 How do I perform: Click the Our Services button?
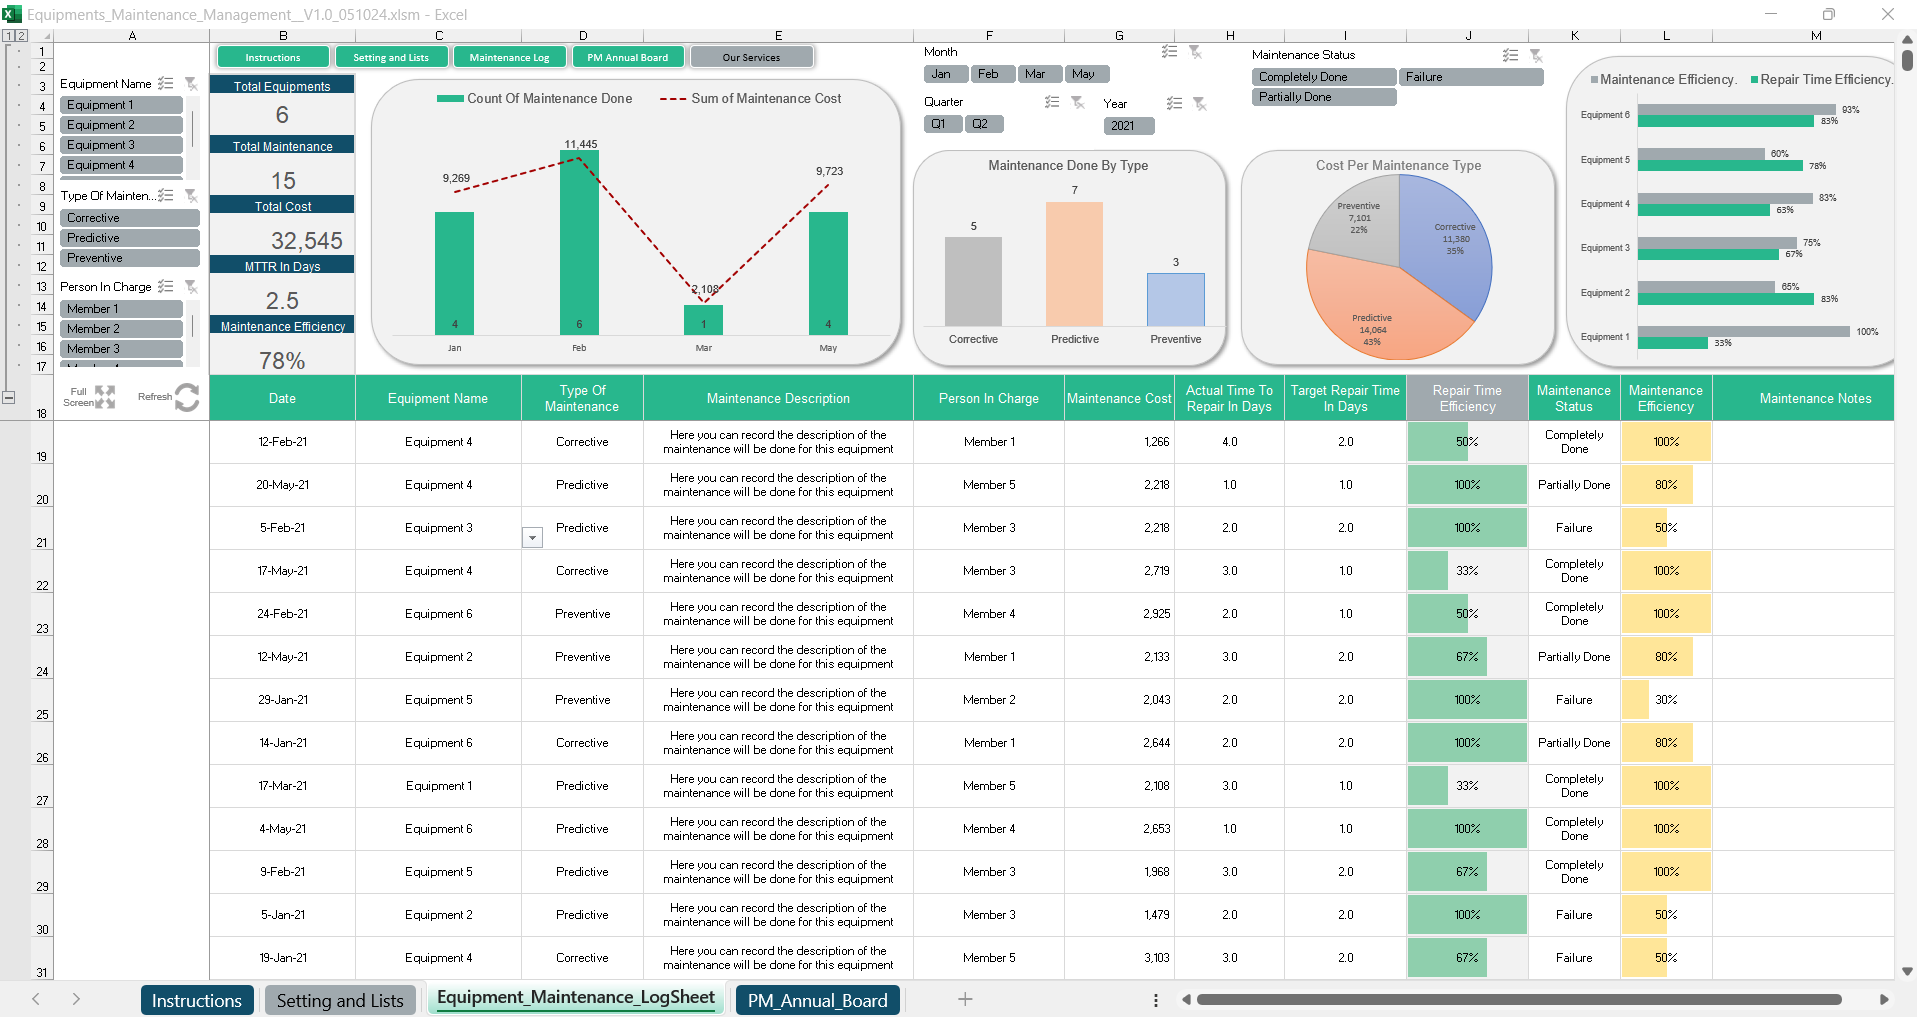[x=751, y=58]
